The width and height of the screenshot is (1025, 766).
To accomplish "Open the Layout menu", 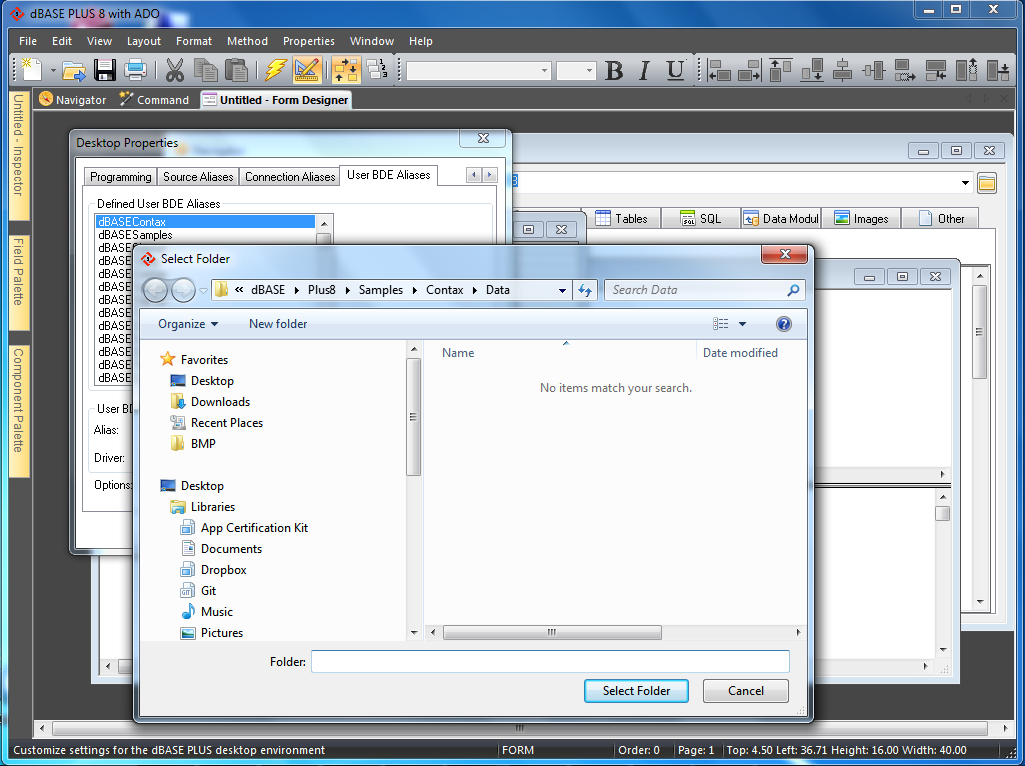I will point(144,41).
